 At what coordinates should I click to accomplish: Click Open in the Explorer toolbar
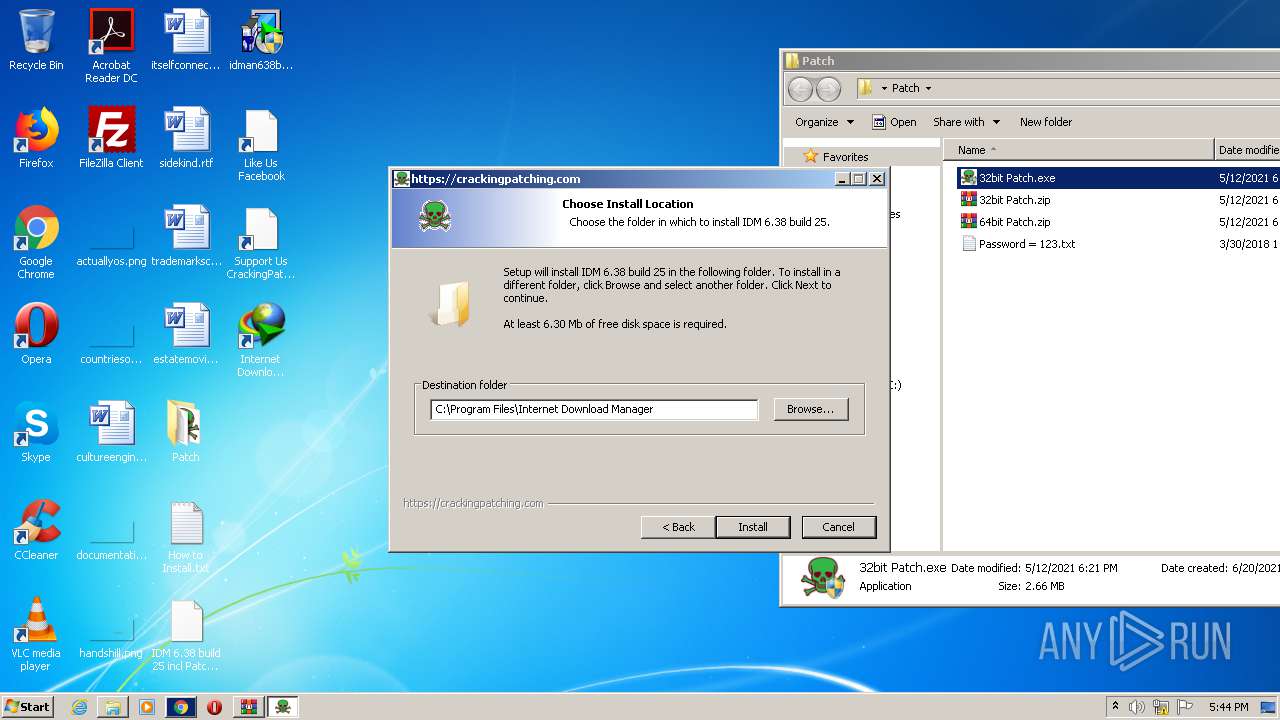[x=894, y=122]
